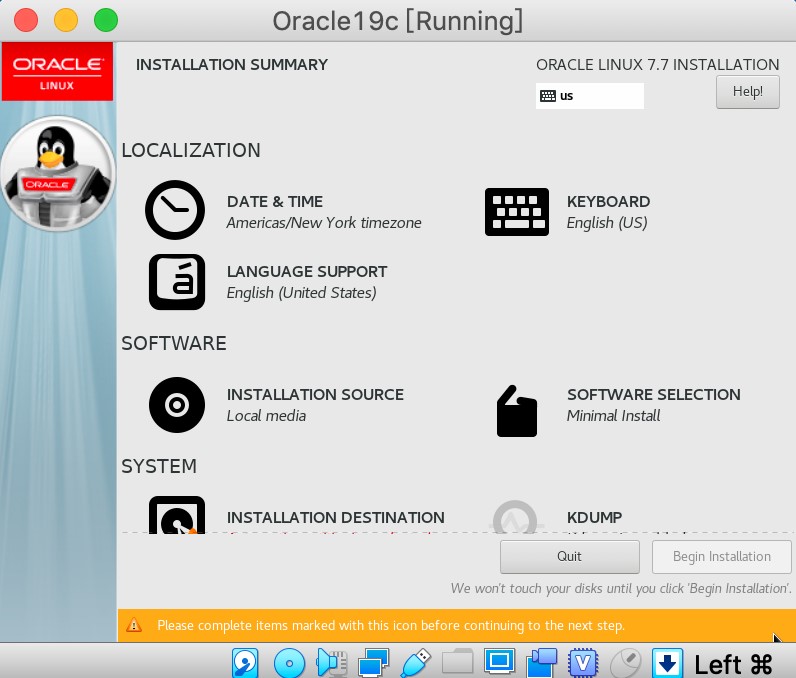Select INSTALLATION DESTINATION label

click(336, 517)
